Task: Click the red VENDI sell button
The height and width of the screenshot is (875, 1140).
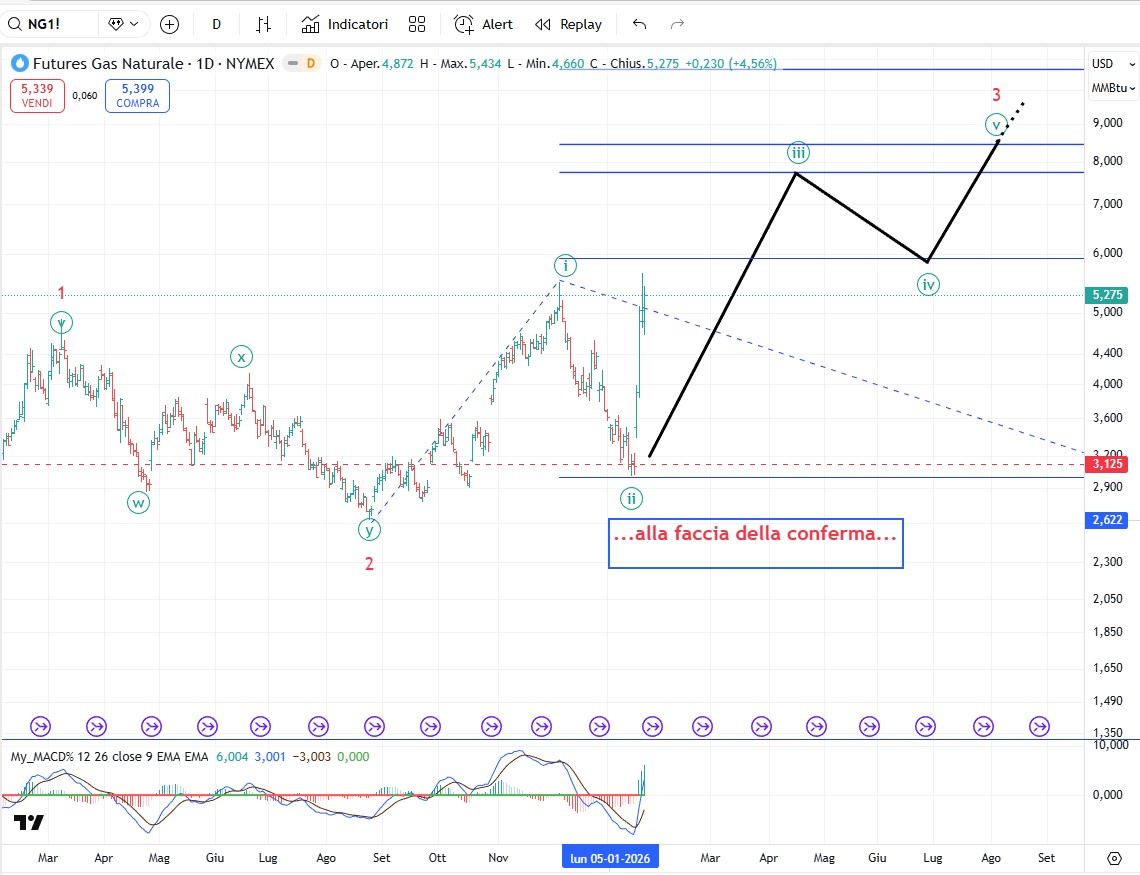Action: 39,96
